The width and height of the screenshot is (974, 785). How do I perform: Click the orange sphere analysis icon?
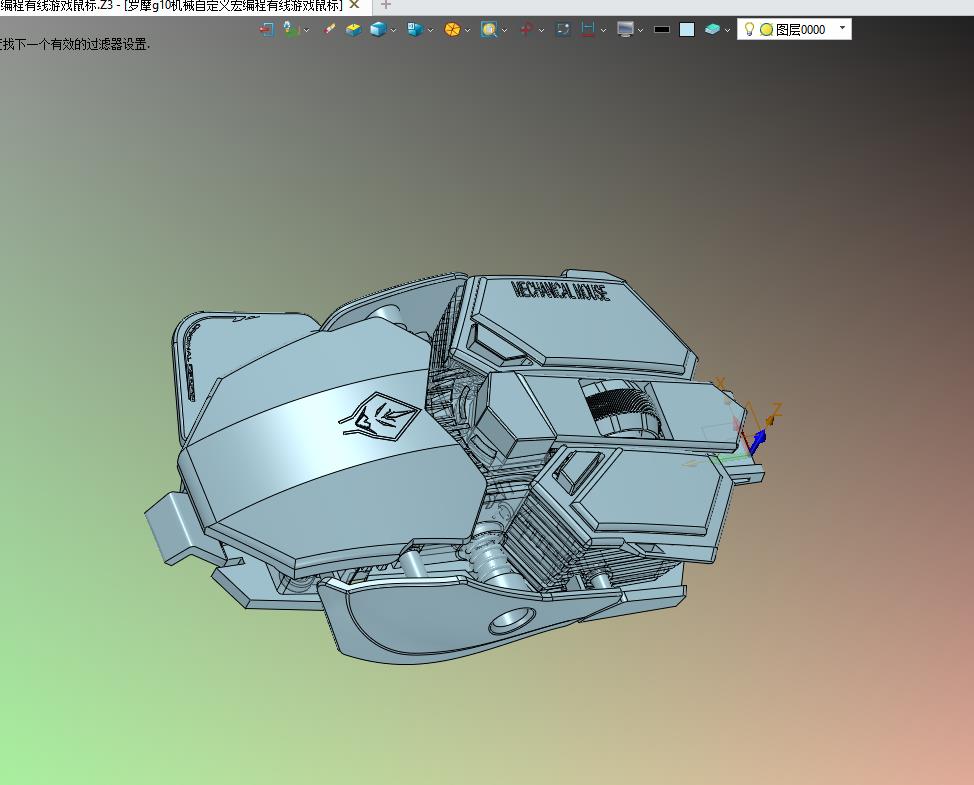452,29
